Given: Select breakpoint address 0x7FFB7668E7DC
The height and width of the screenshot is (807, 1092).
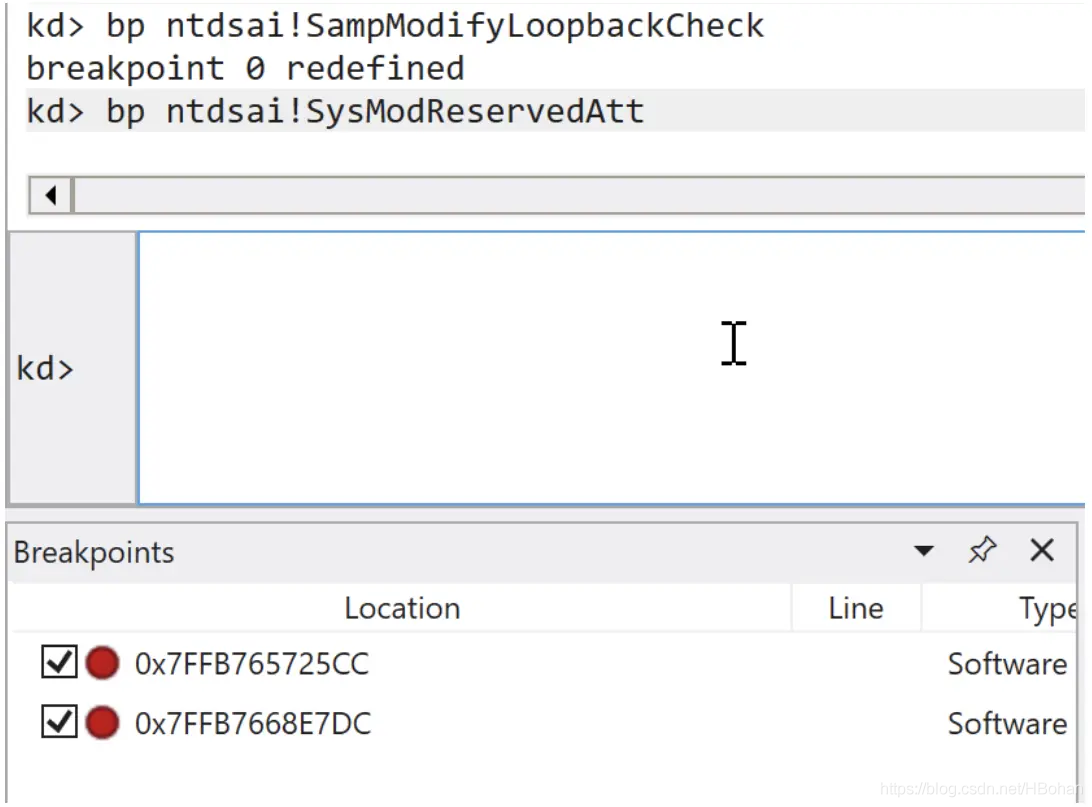Looking at the screenshot, I should pyautogui.click(x=253, y=723).
